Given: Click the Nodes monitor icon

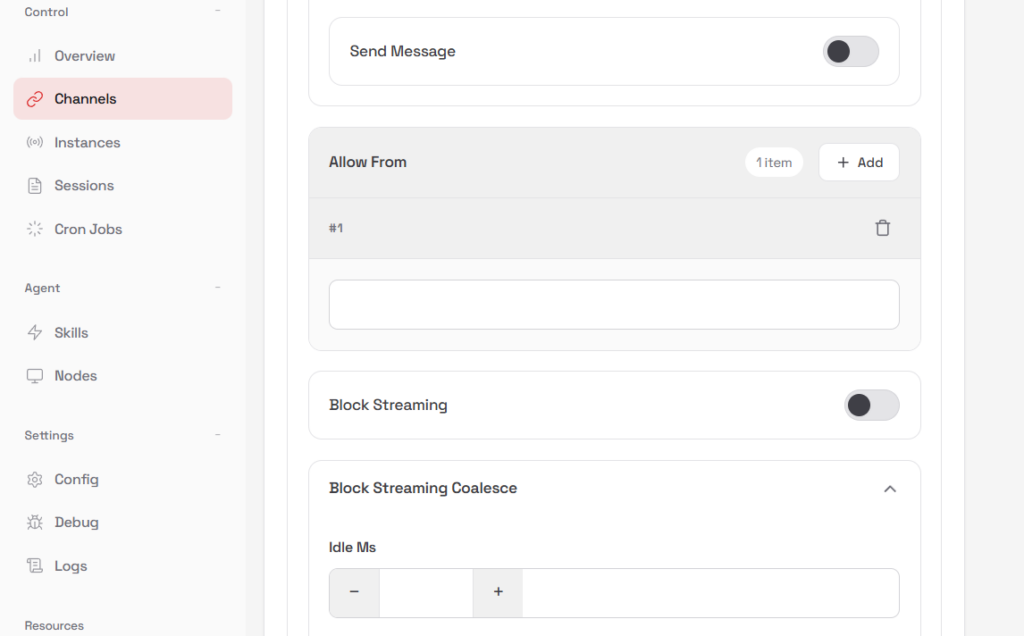Looking at the screenshot, I should tap(35, 376).
